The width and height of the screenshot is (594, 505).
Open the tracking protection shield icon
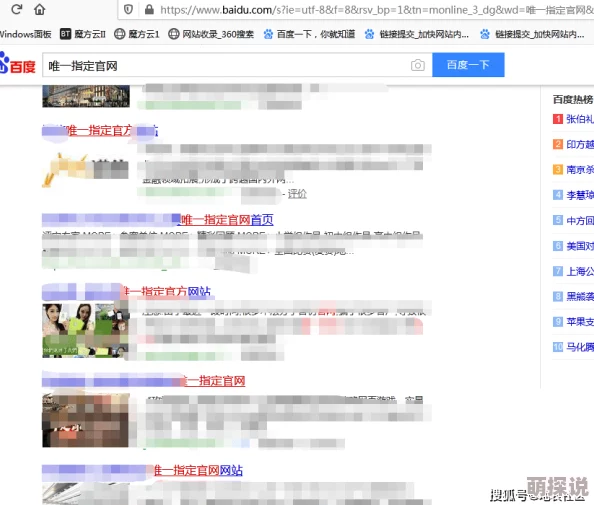[128, 9]
